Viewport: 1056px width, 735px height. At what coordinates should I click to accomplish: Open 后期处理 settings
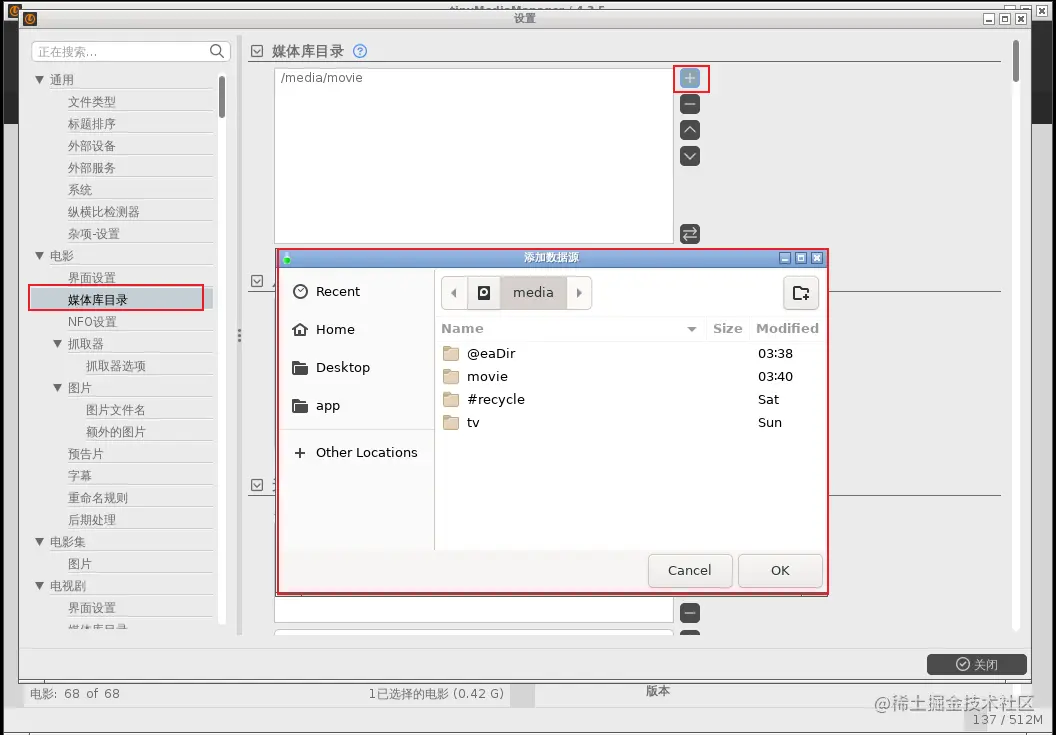[92, 520]
